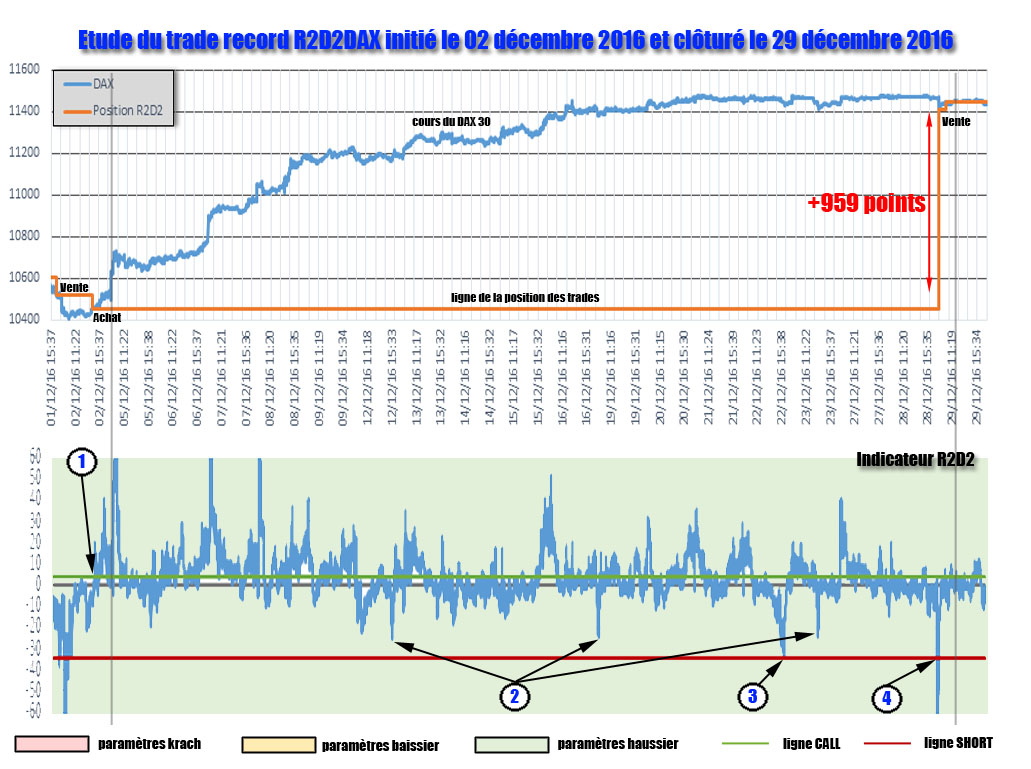Click the '19/12/16 11:16' time axis label
The image size is (1031, 769).
pos(611,378)
